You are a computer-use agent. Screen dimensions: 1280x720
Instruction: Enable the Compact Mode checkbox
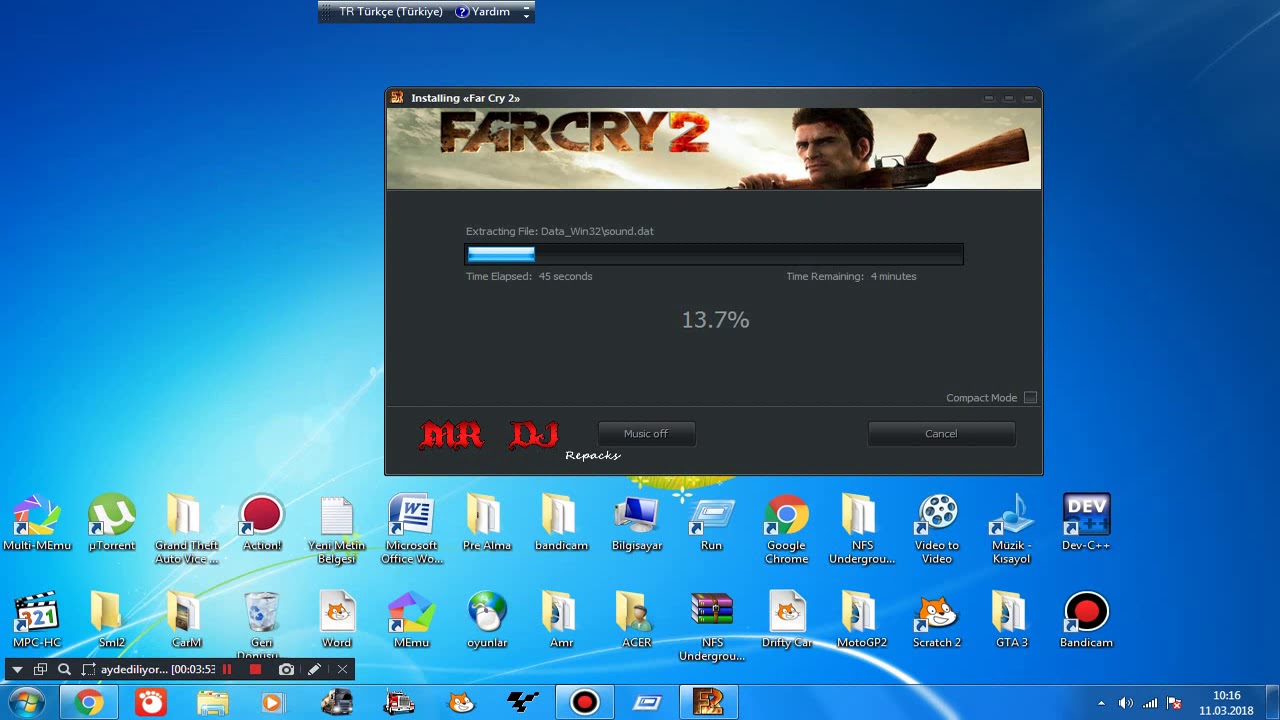[1030, 397]
